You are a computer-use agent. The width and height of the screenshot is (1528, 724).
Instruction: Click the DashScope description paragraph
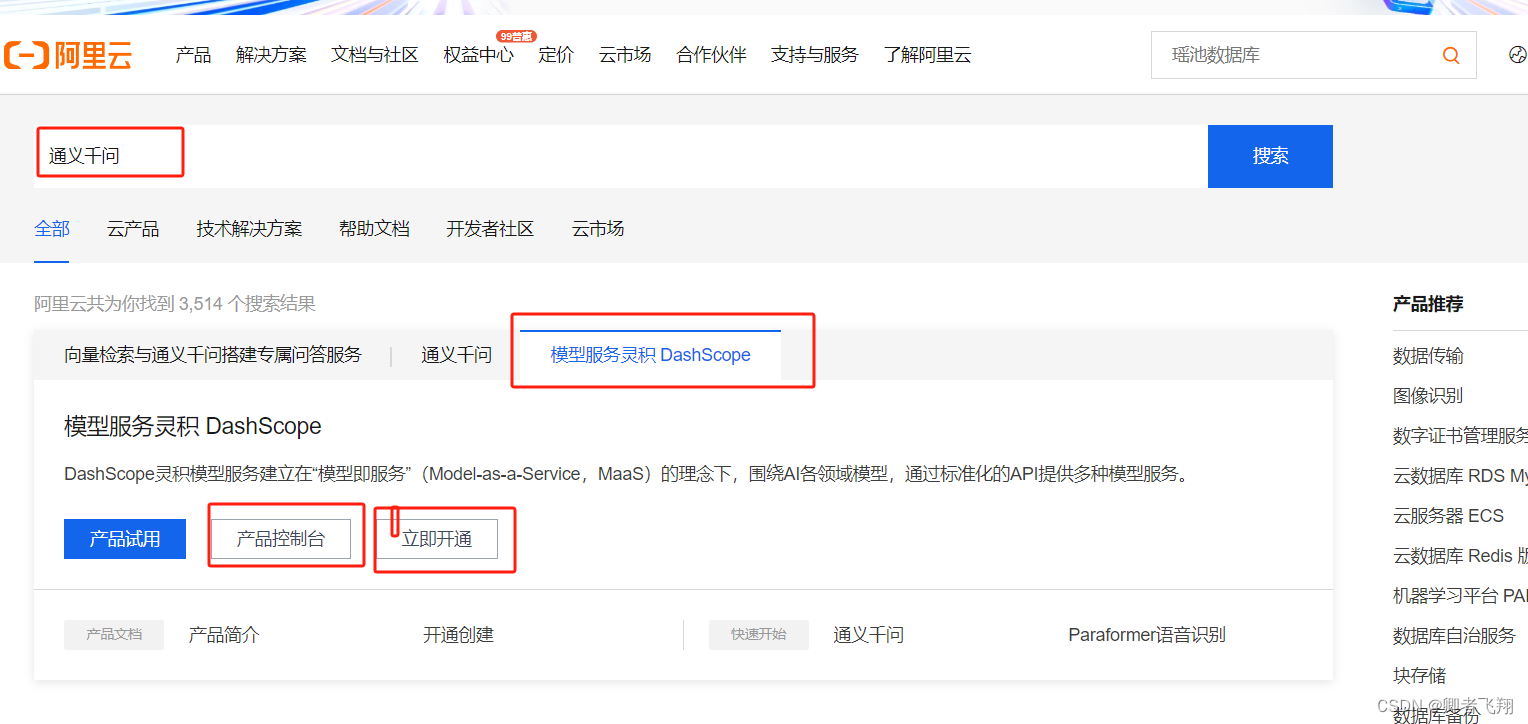tap(629, 474)
